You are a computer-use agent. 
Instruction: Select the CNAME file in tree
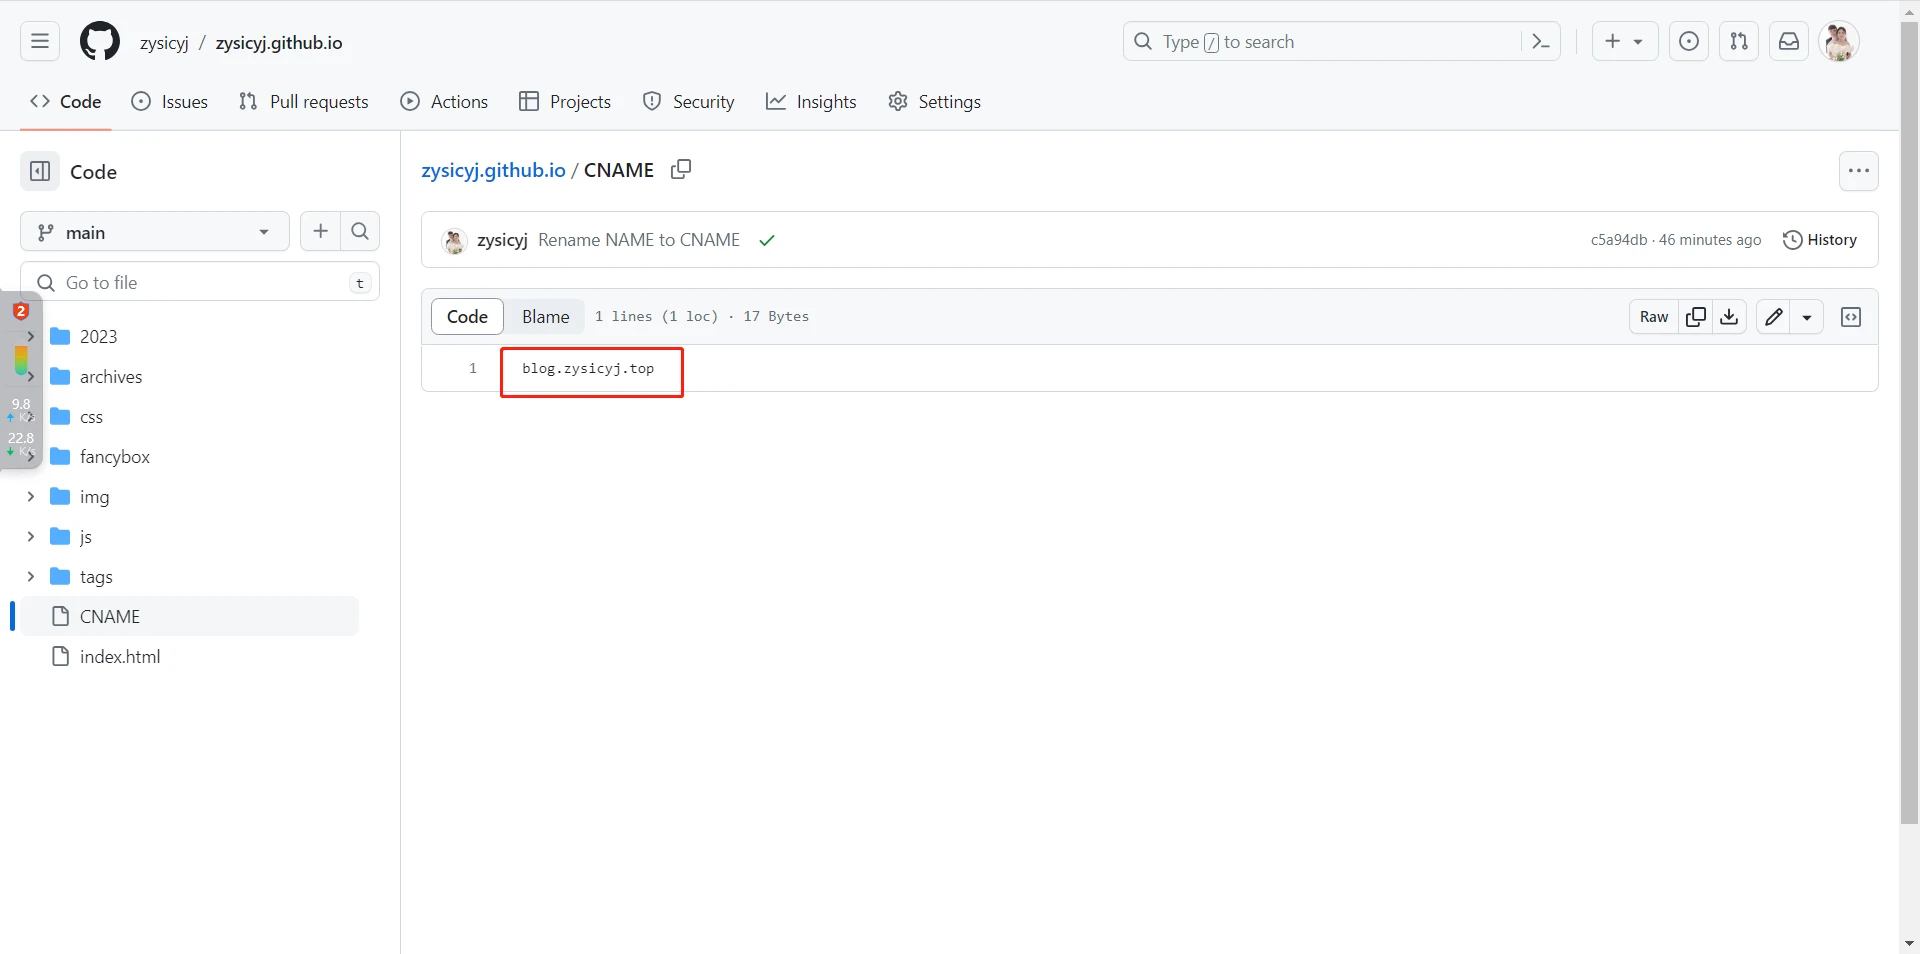(x=190, y=617)
